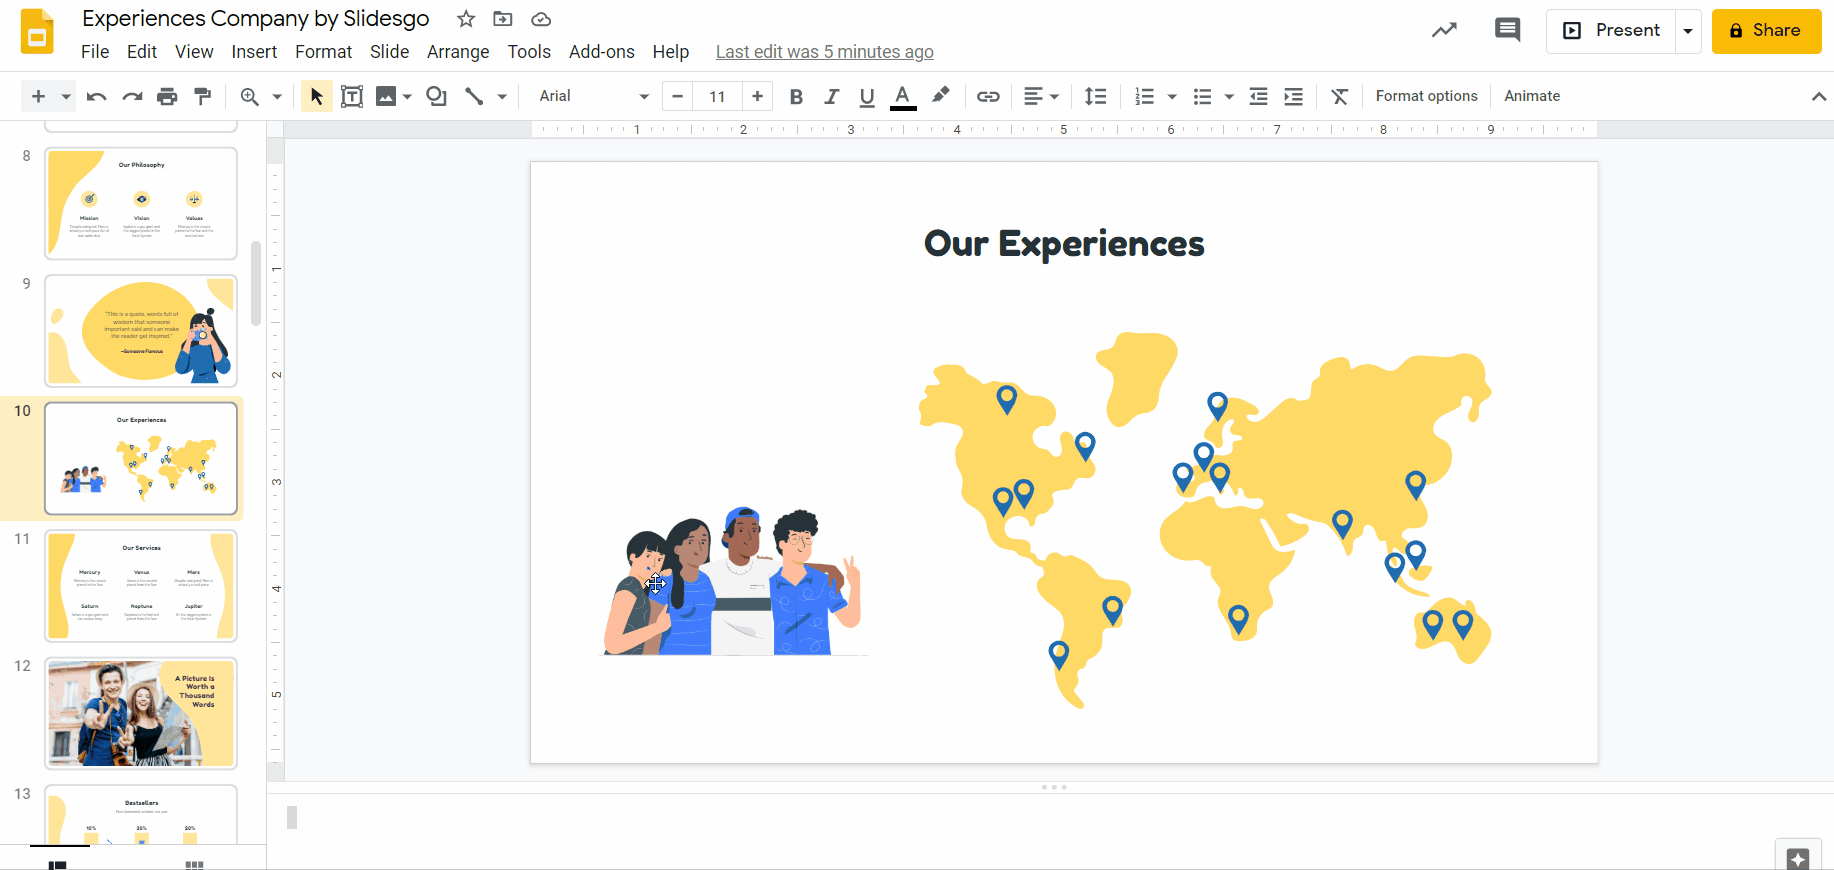
Task: Open Present options dropdown arrow
Action: point(1688,31)
